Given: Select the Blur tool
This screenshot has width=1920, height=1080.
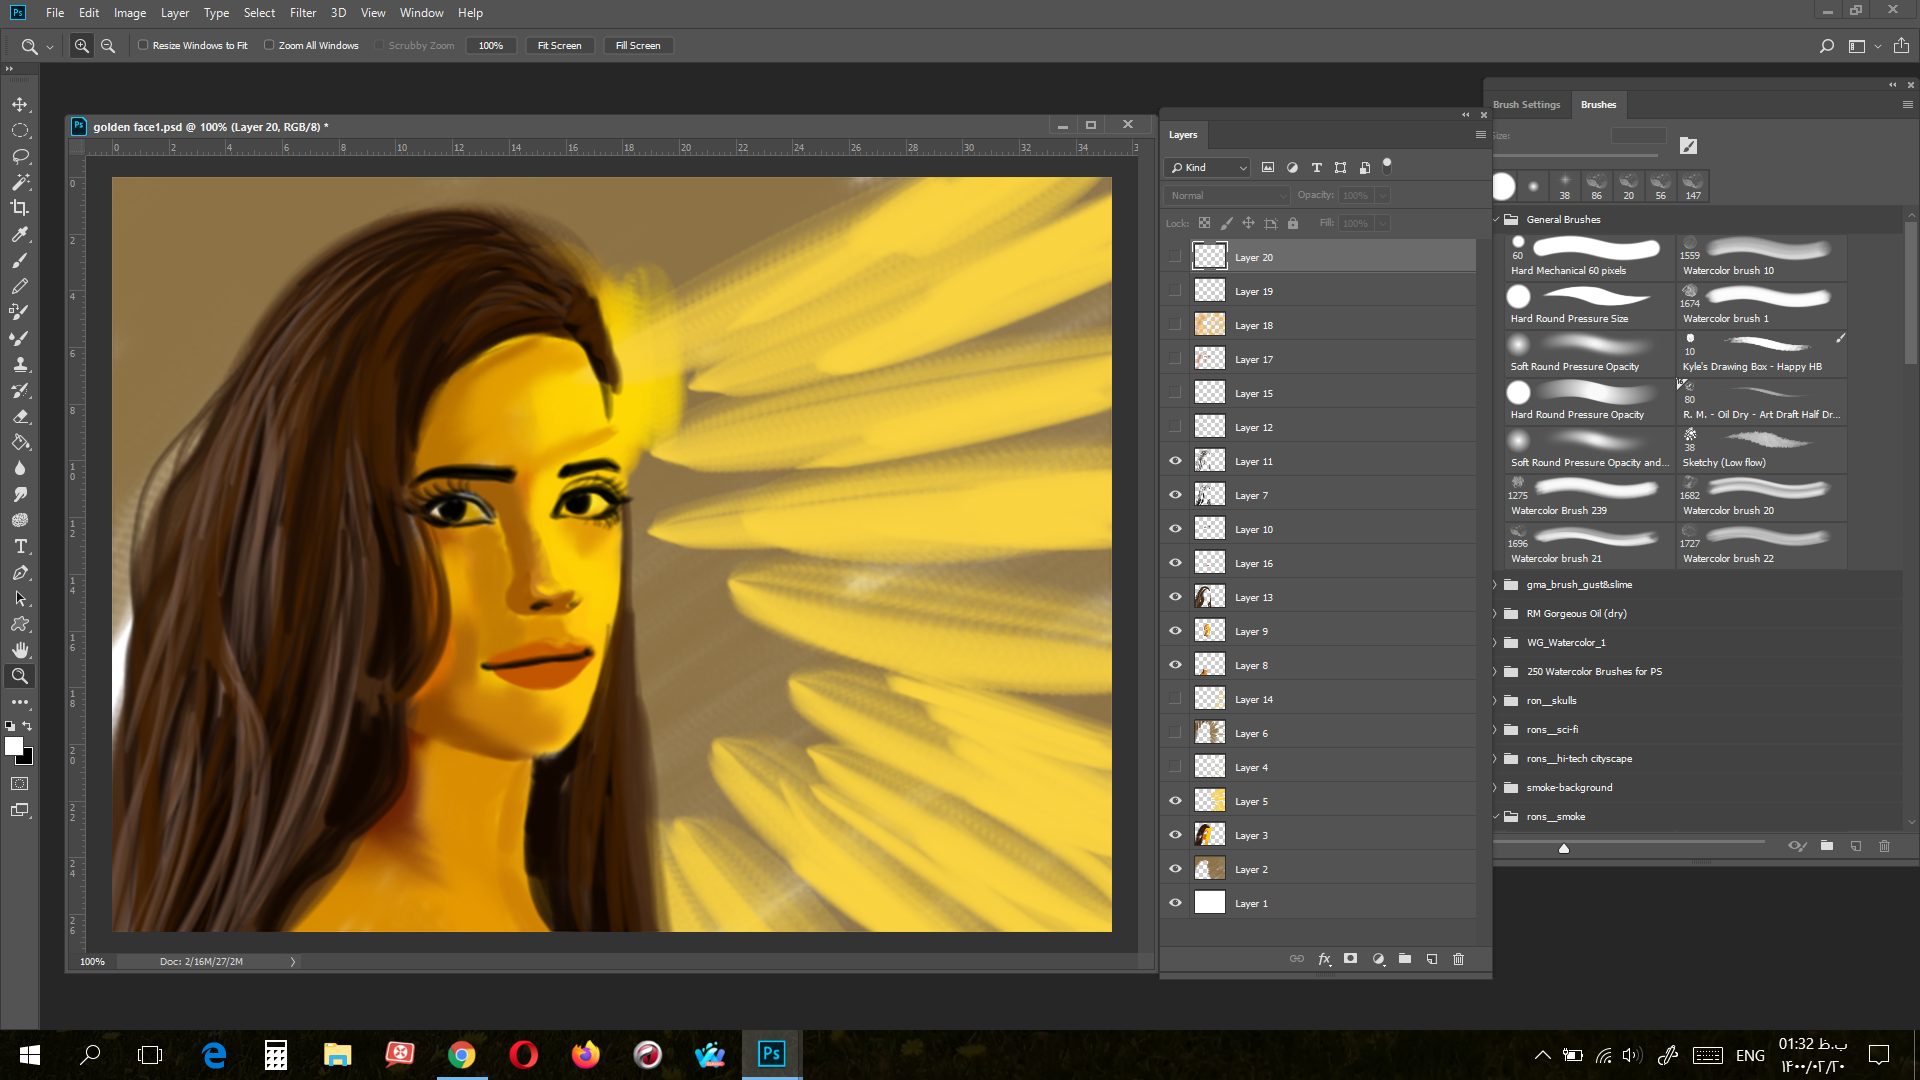Looking at the screenshot, I should tap(20, 468).
